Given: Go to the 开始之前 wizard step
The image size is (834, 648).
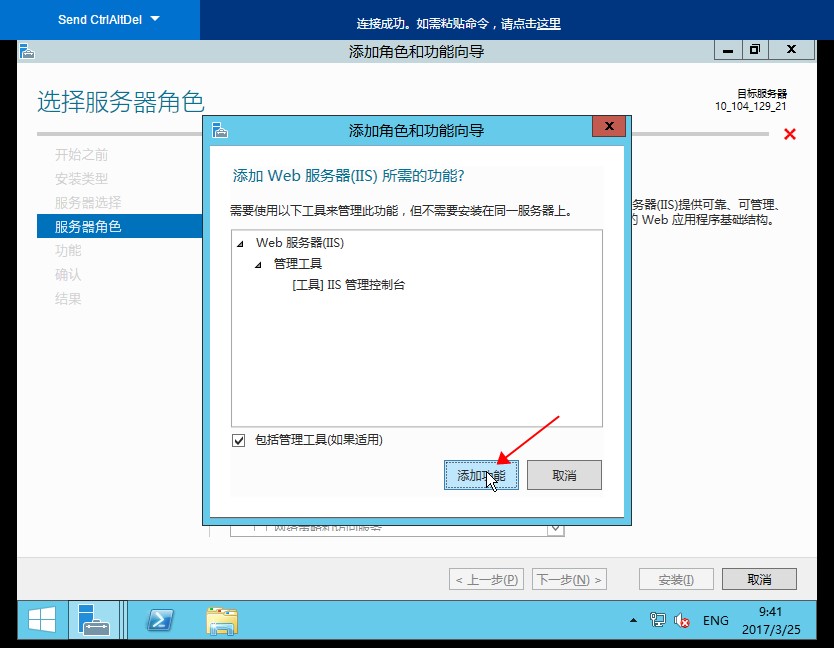Looking at the screenshot, I should (81, 155).
